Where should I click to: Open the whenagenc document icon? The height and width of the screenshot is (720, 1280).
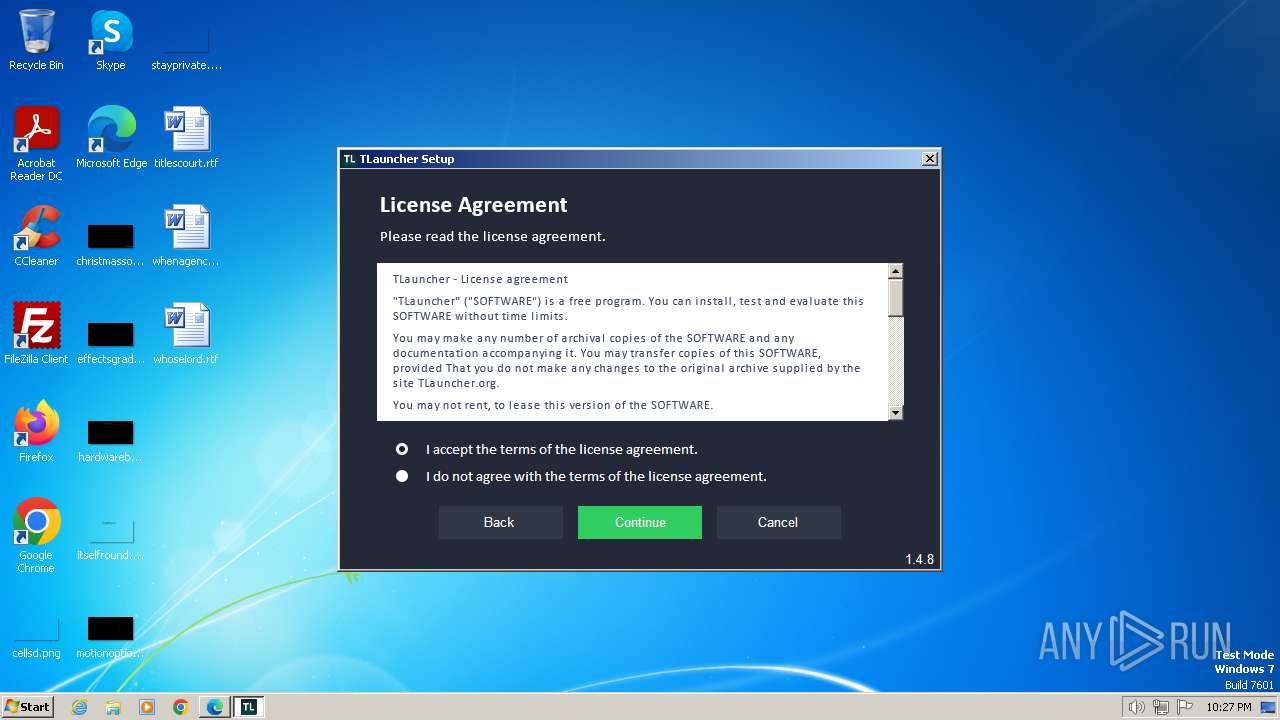pos(186,235)
